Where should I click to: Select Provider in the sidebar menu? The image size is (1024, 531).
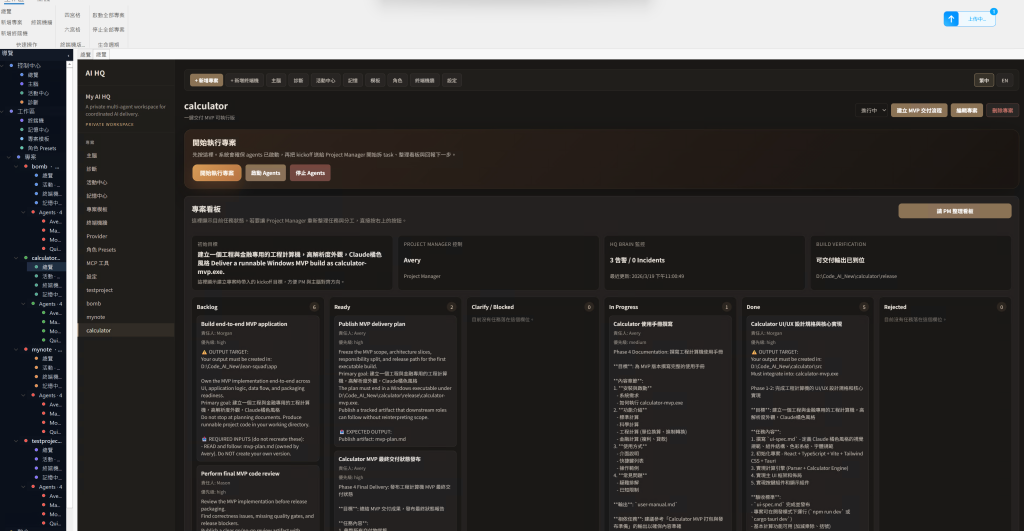coord(96,235)
